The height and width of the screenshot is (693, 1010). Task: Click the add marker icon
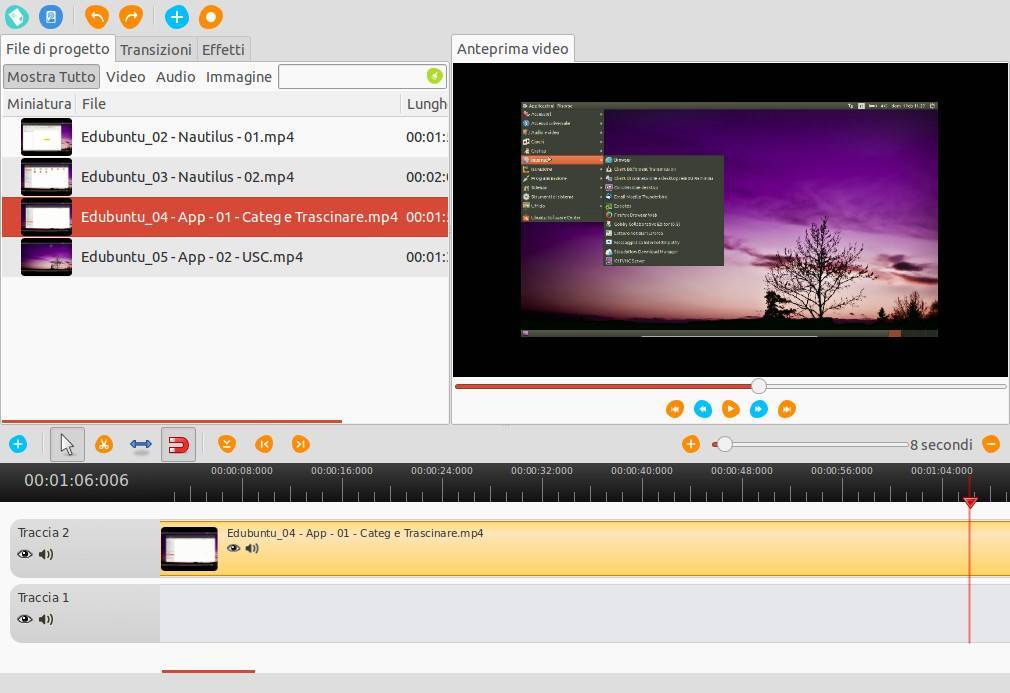pyautogui.click(x=227, y=444)
